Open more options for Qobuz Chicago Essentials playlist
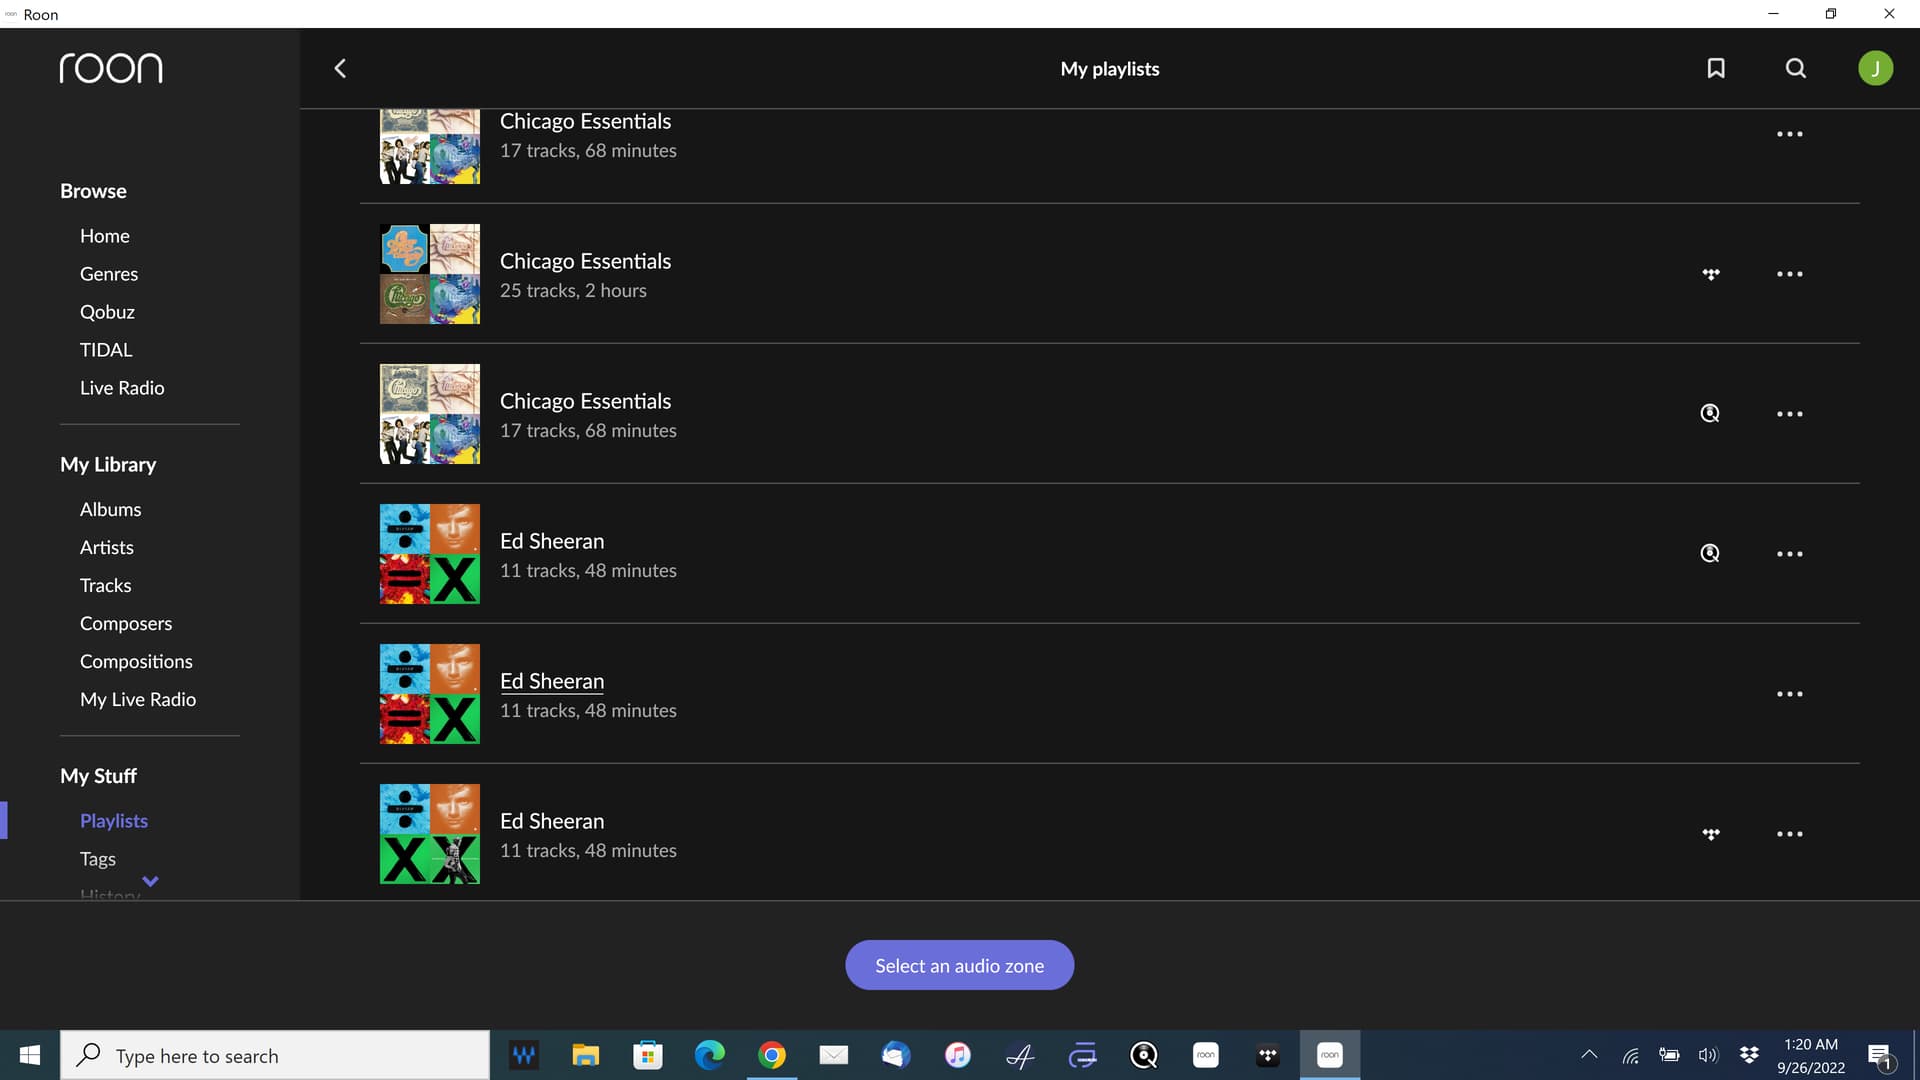Image resolution: width=1920 pixels, height=1080 pixels. (1790, 414)
